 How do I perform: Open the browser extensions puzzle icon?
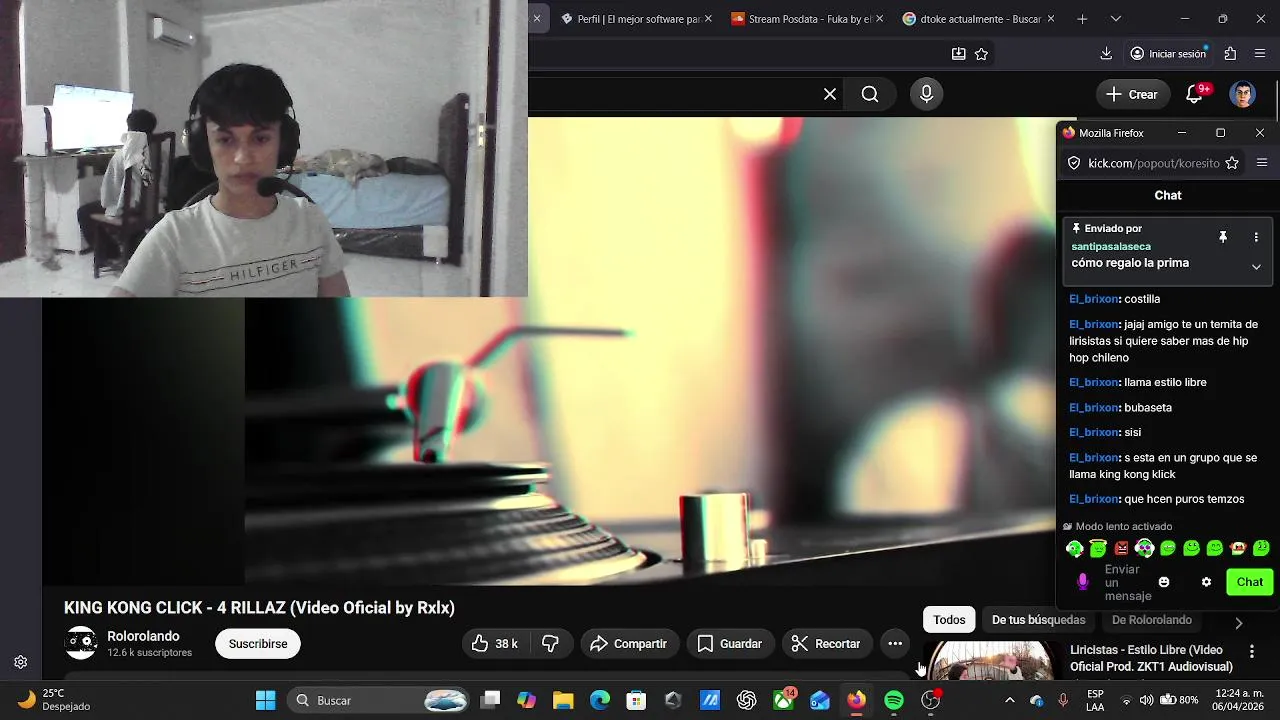1230,54
